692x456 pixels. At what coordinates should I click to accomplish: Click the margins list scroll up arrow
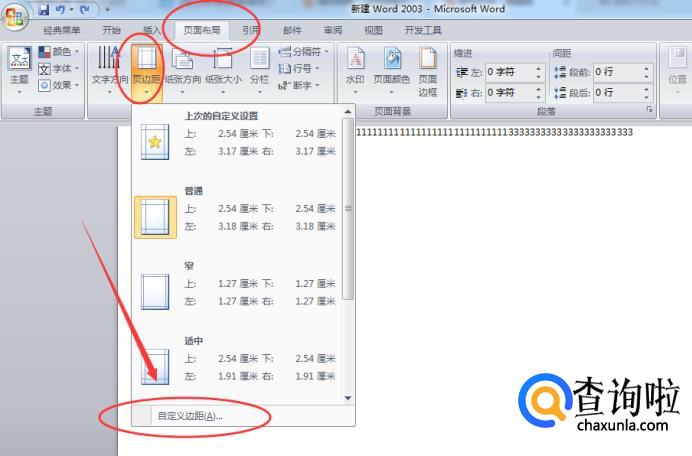coord(348,112)
